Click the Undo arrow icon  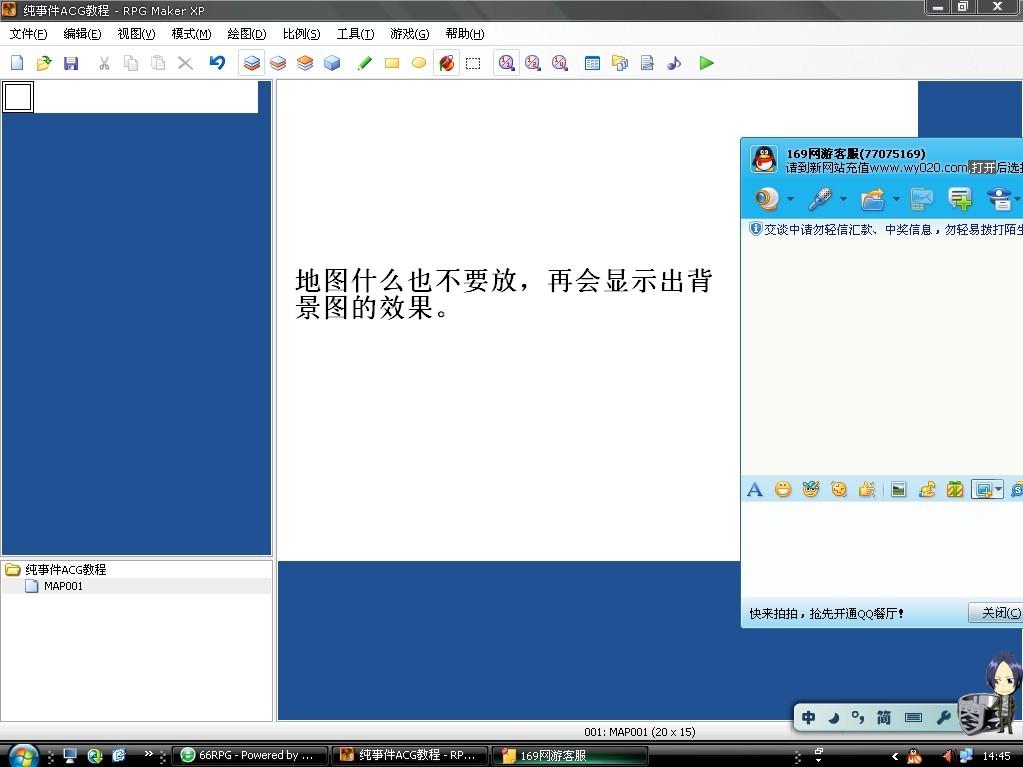pos(217,63)
